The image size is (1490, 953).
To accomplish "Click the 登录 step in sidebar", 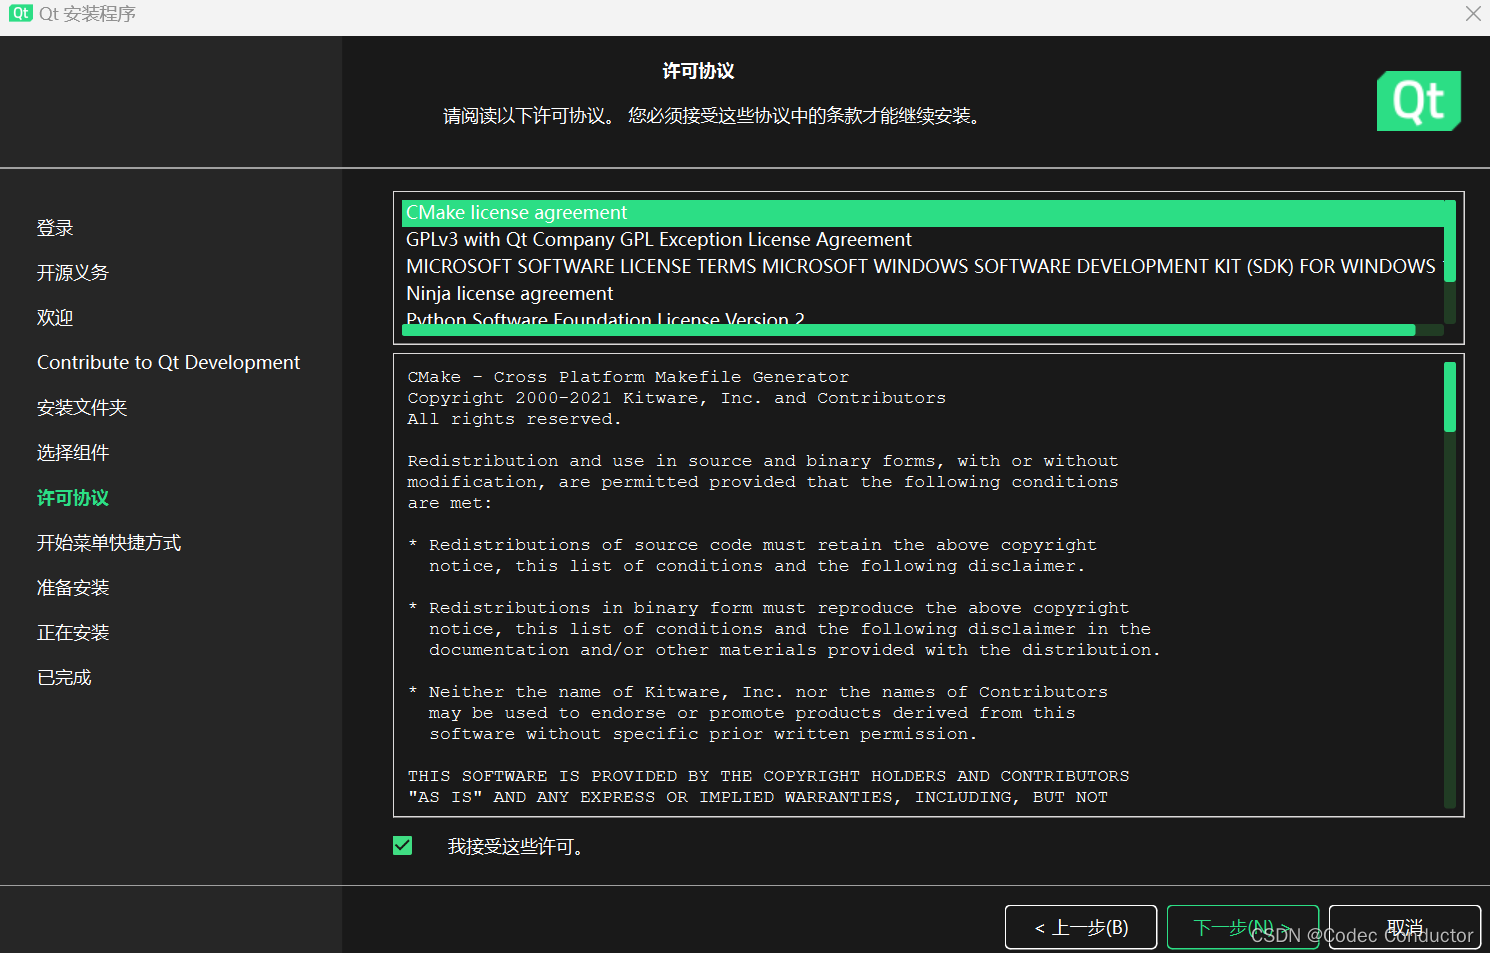I will pyautogui.click(x=55, y=228).
